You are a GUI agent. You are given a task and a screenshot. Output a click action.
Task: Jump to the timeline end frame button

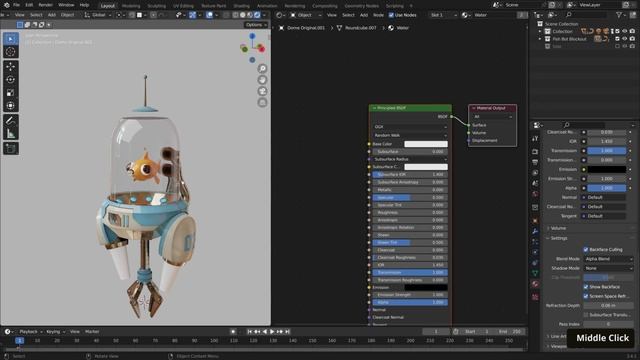coord(287,331)
